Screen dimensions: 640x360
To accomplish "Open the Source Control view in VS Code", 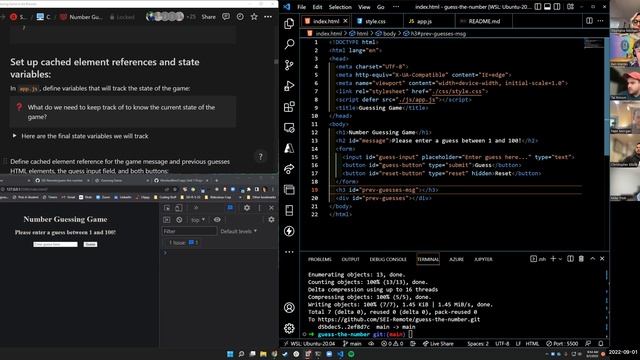I will [289, 65].
